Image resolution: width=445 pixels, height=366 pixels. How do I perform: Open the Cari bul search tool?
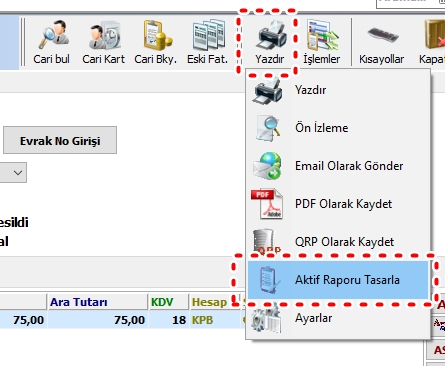click(52, 42)
